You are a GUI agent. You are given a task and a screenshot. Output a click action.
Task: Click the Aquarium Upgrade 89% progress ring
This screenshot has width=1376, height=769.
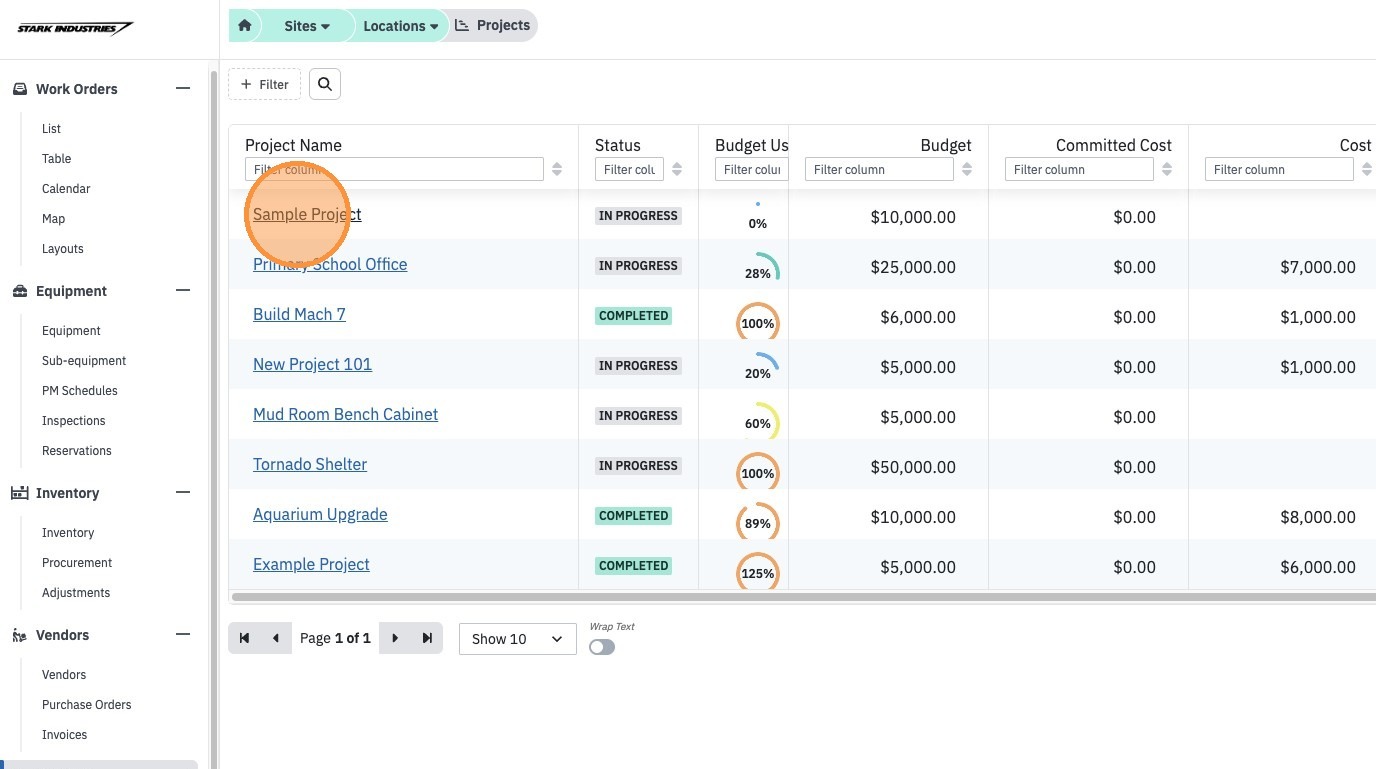click(758, 523)
